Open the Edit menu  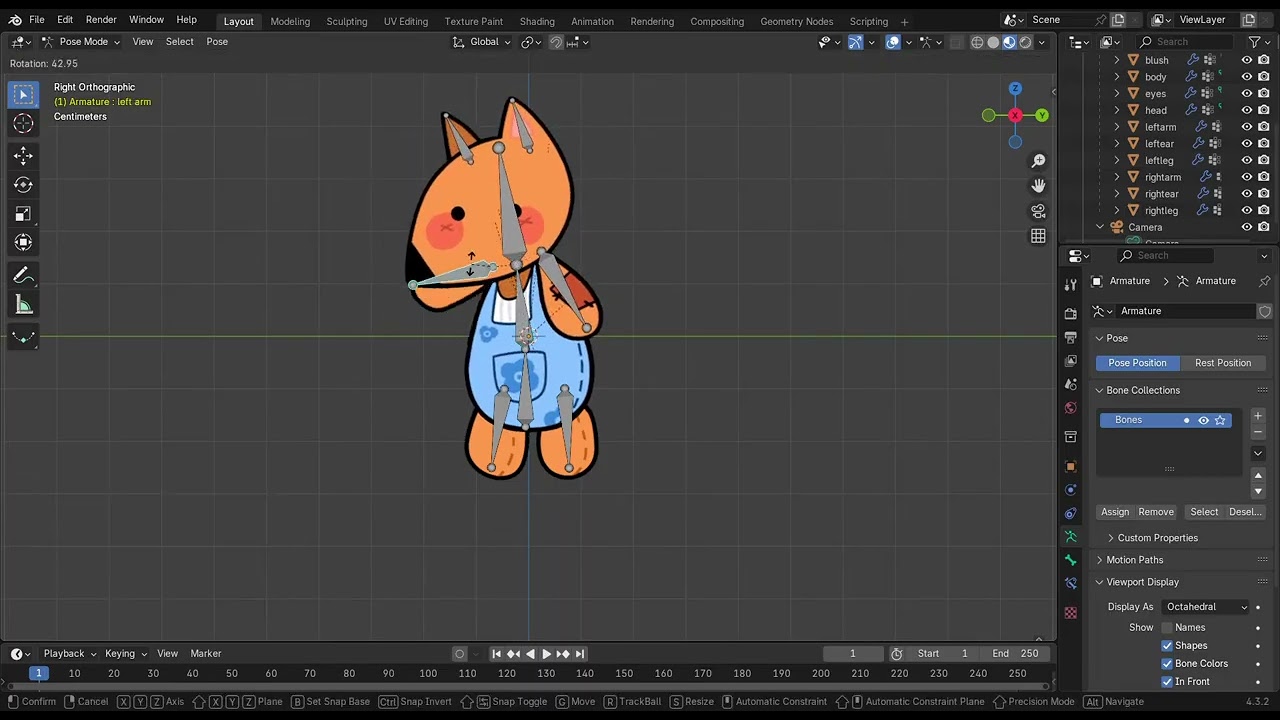tap(65, 20)
